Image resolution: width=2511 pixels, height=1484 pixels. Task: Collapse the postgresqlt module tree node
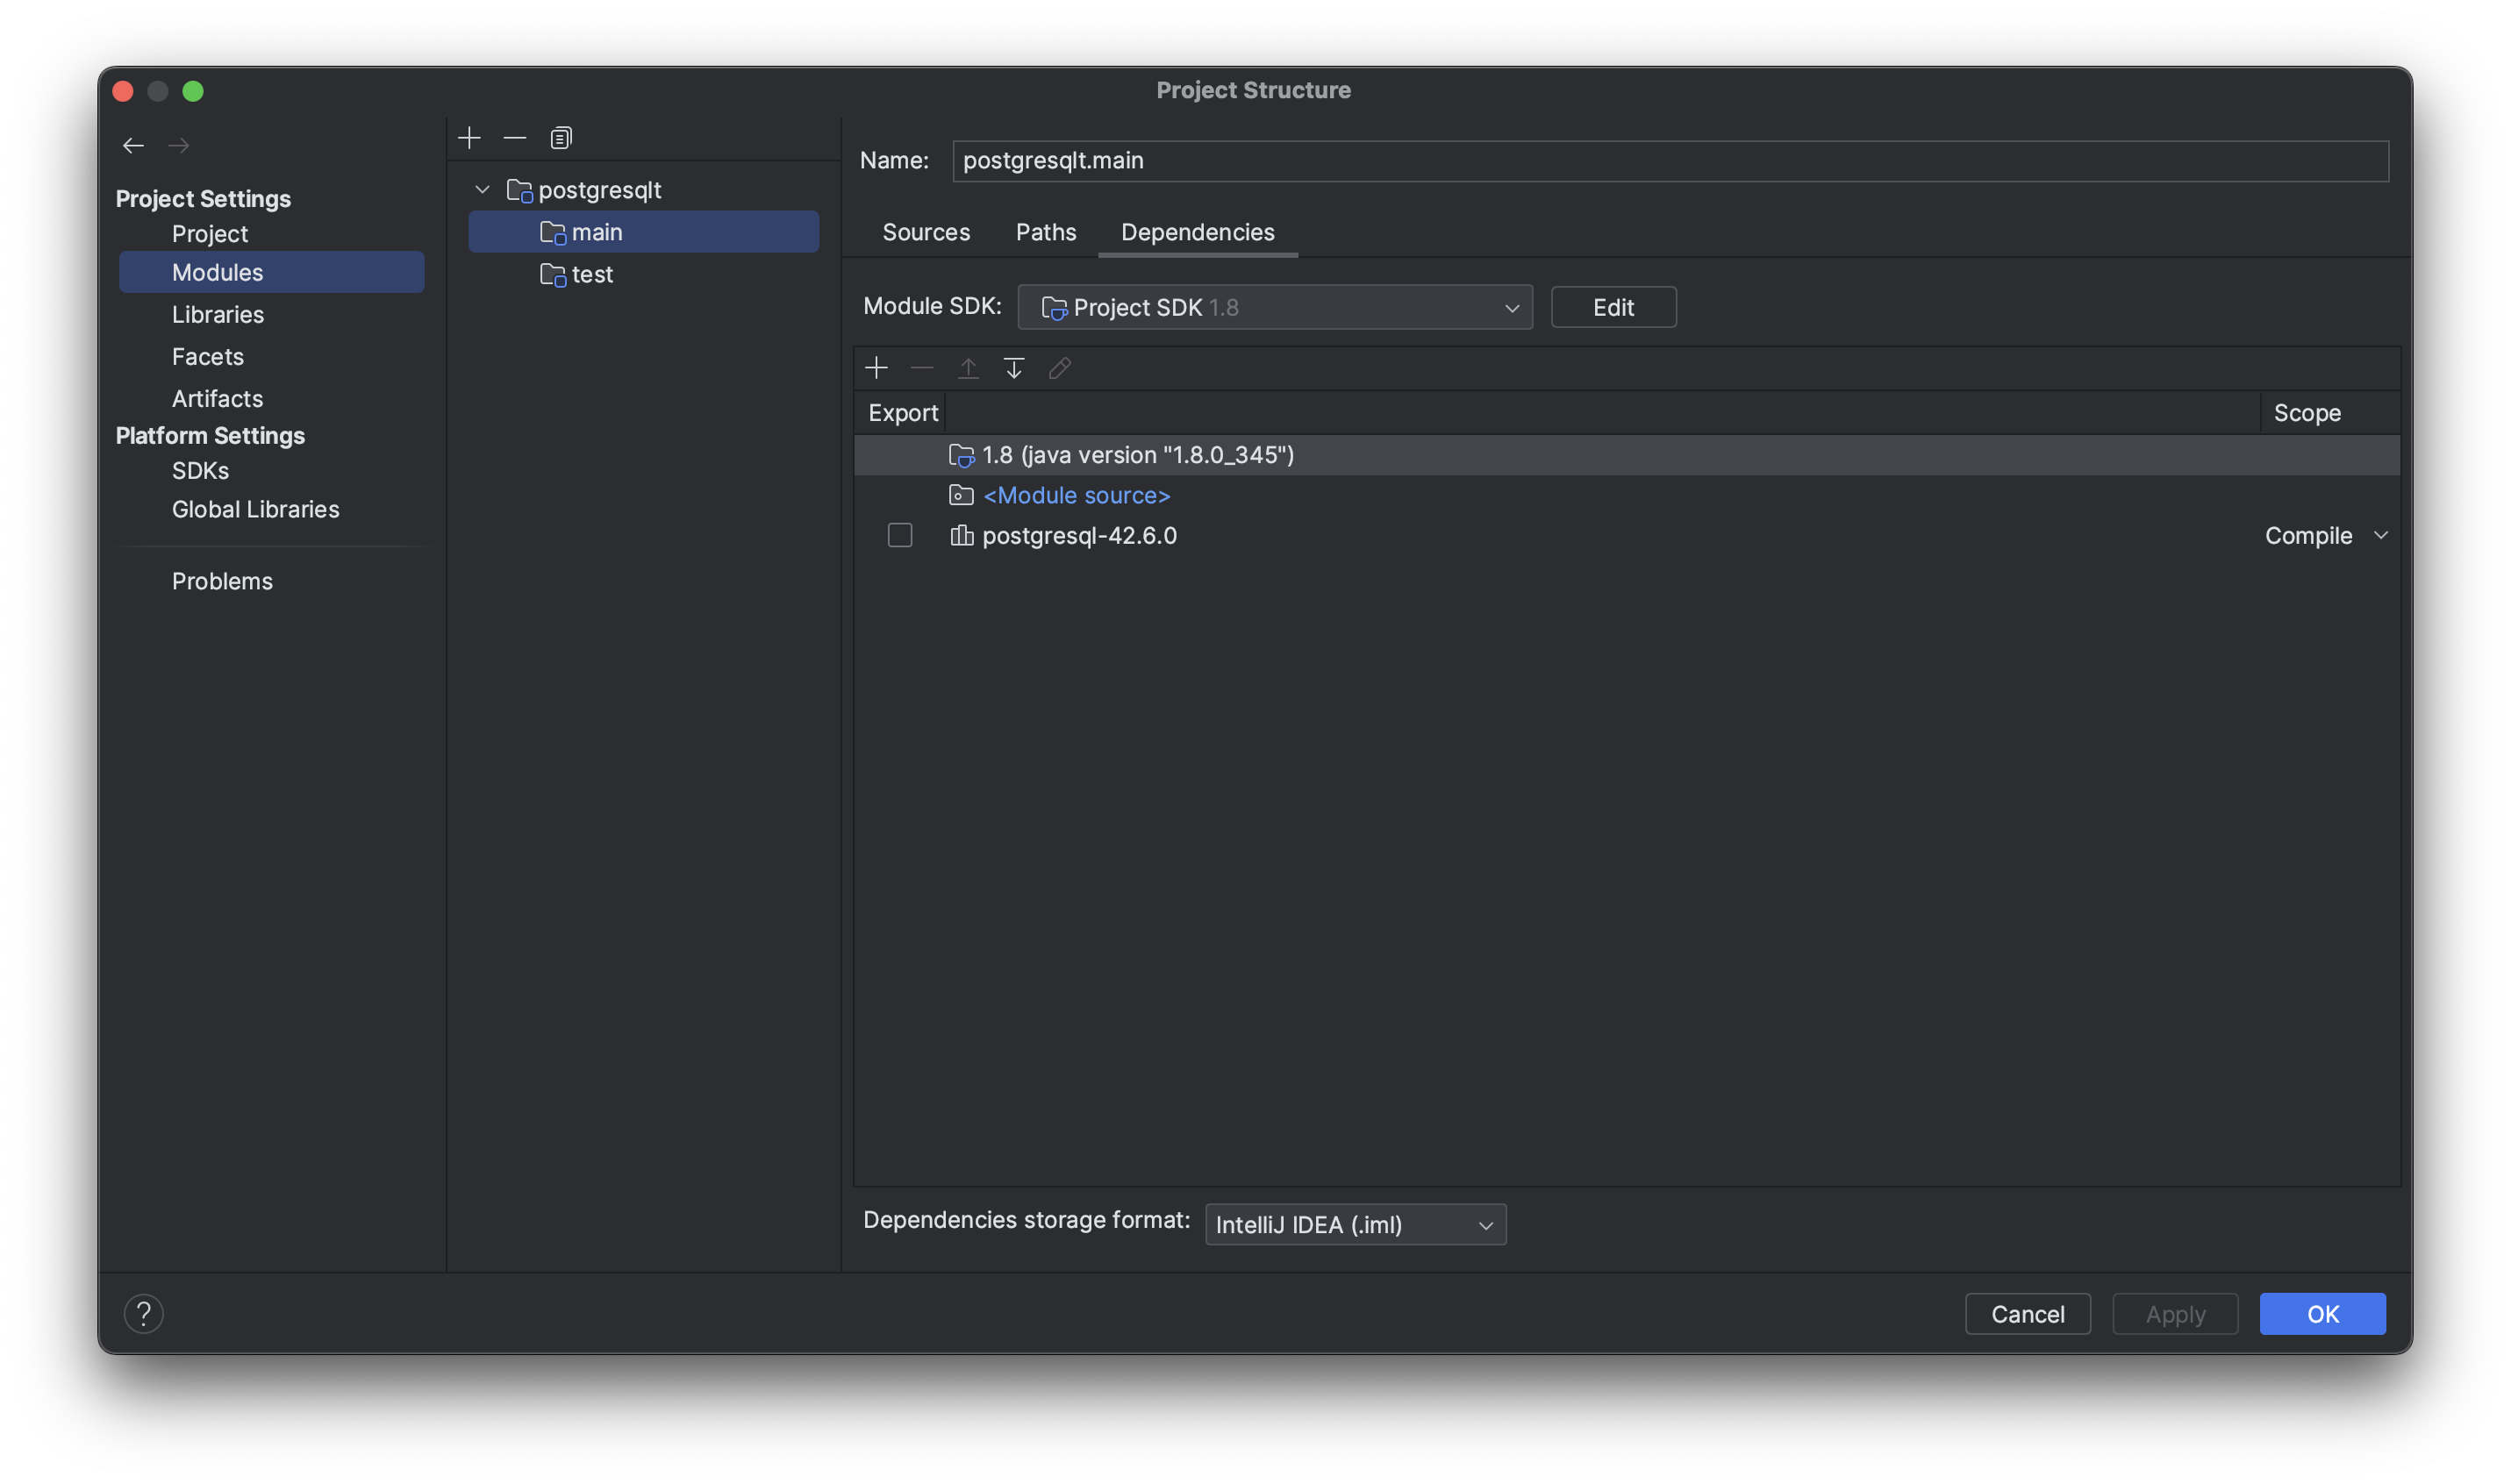(483, 190)
